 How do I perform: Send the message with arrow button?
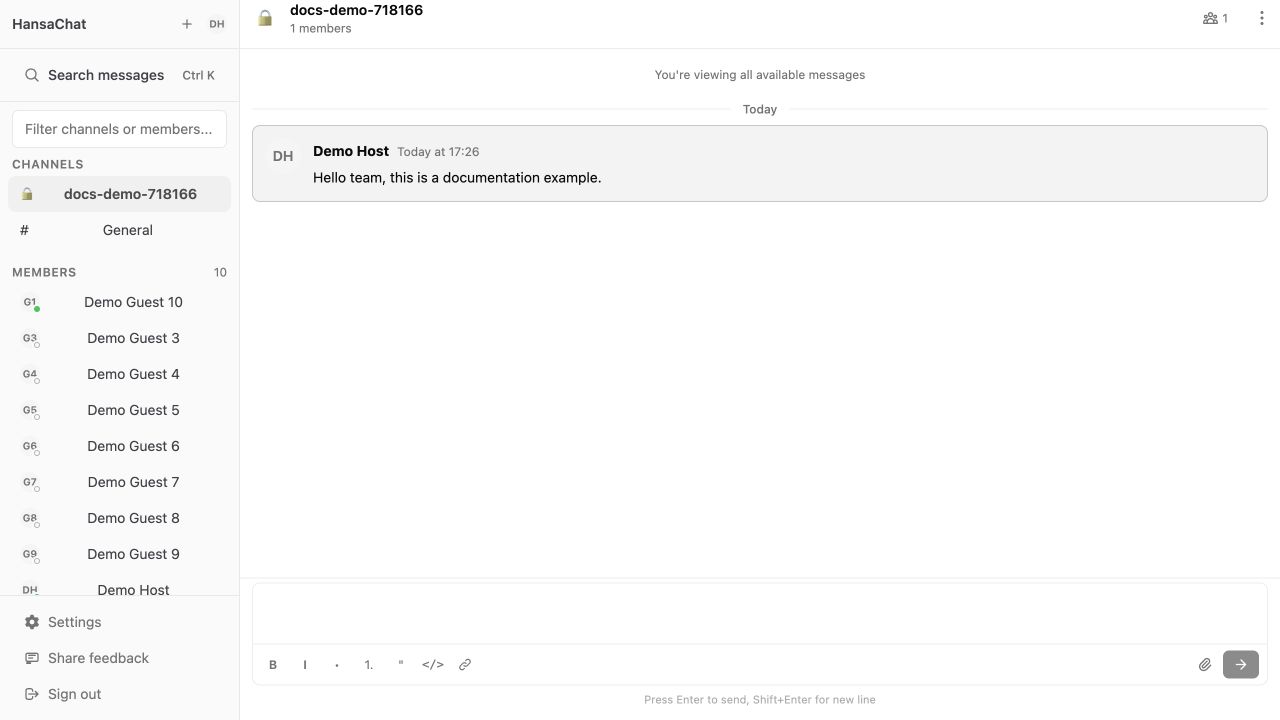click(x=1241, y=665)
